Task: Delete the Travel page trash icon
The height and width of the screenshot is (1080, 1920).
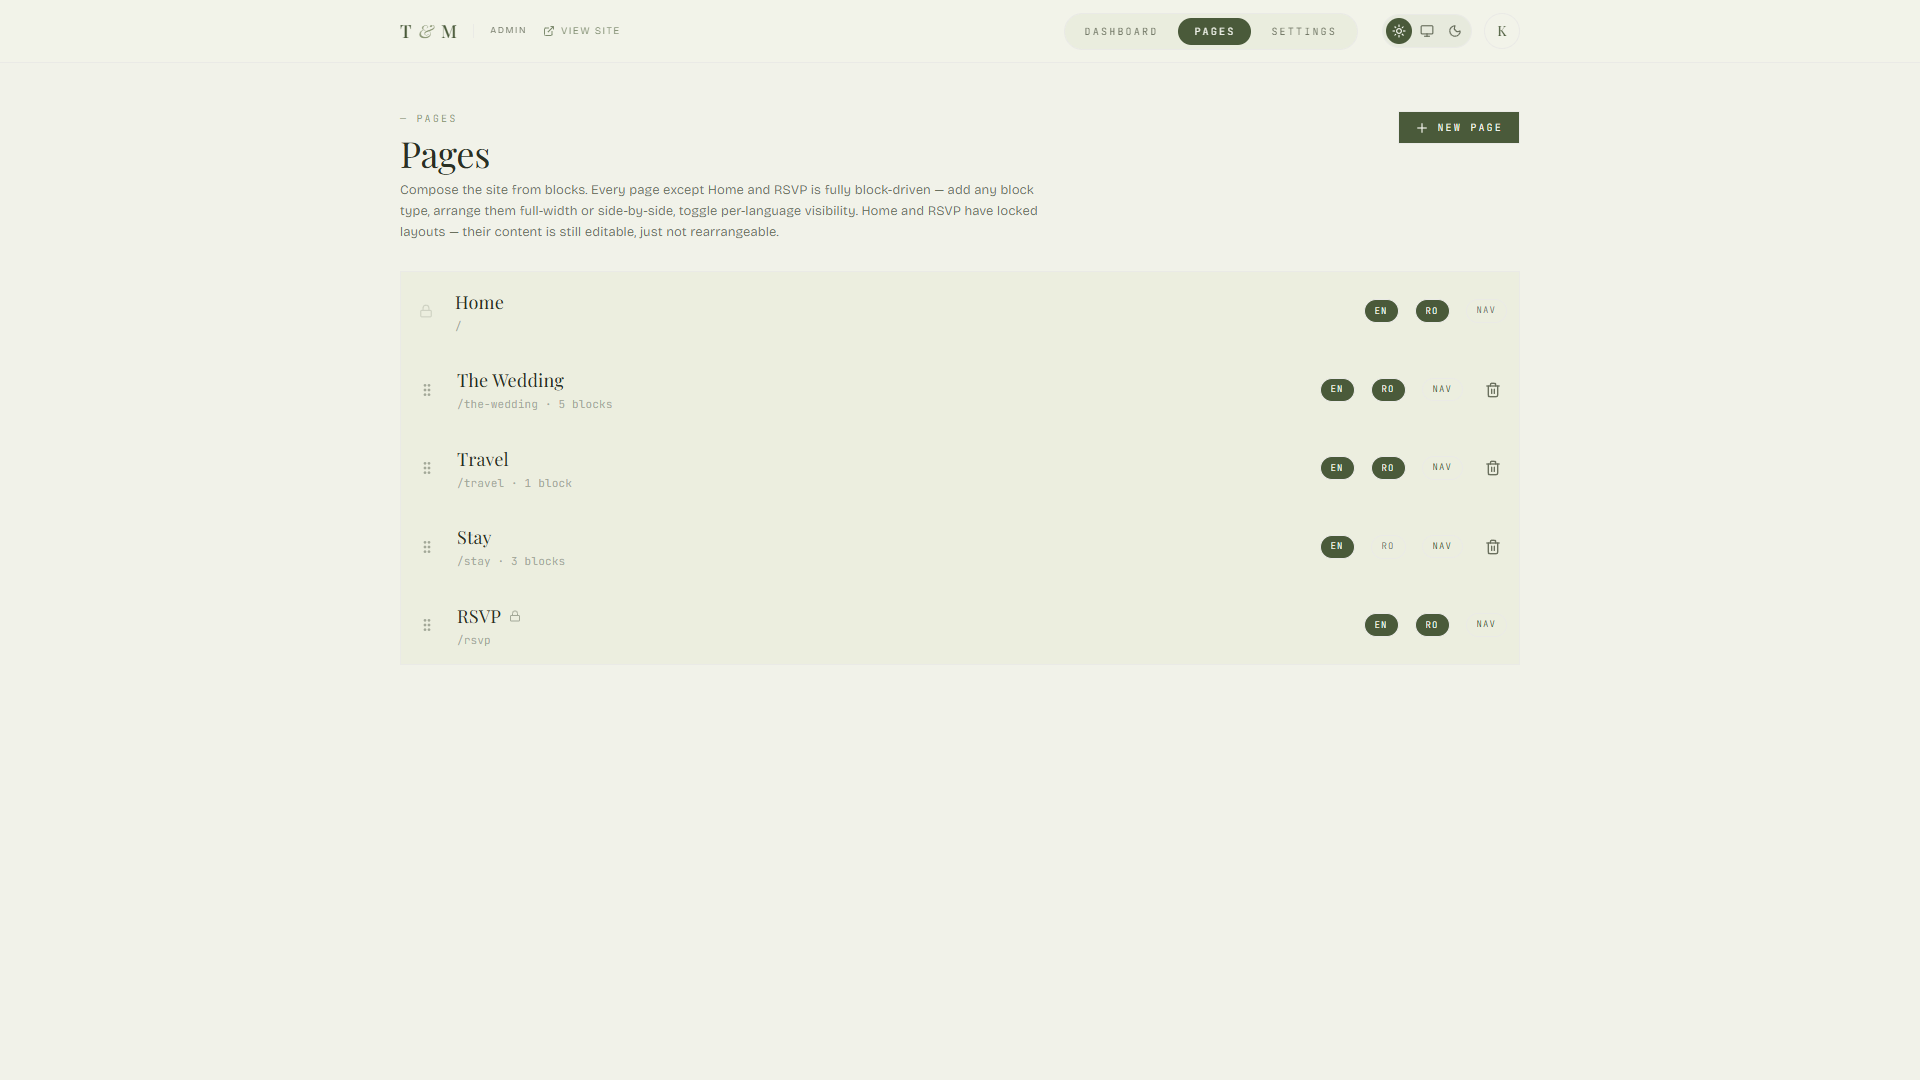Action: [1493, 468]
